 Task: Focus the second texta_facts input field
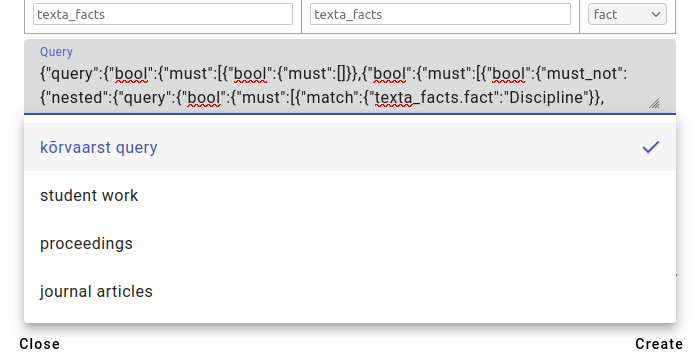tap(440, 14)
